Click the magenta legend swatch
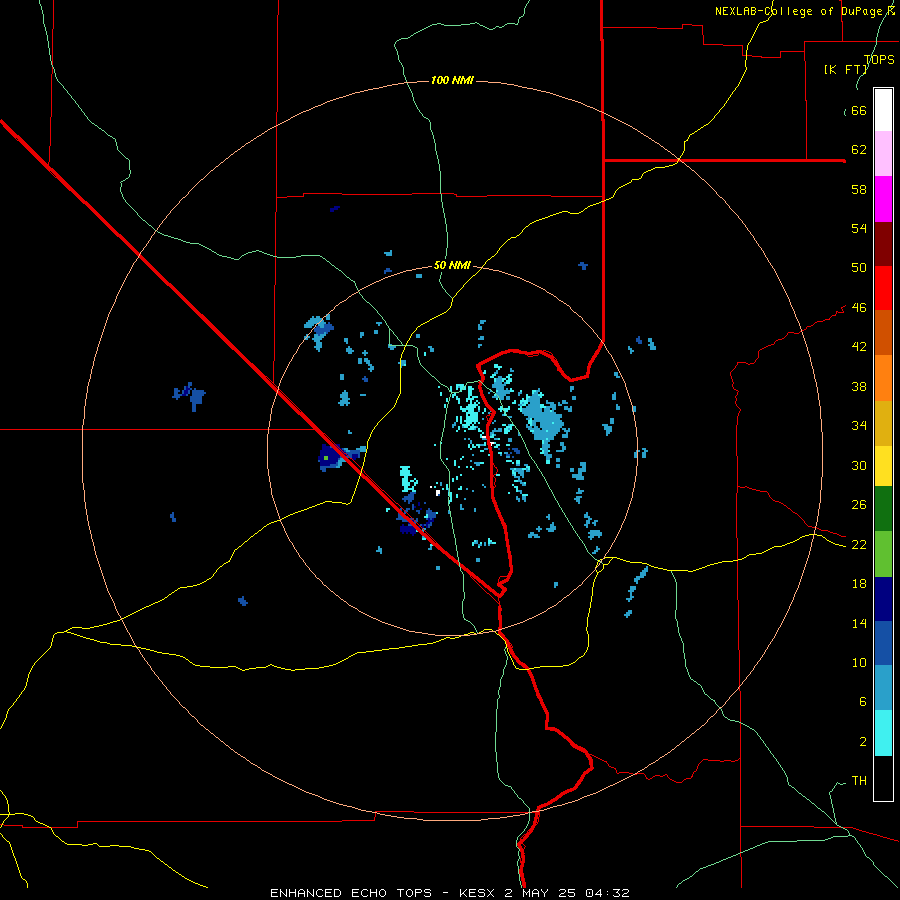This screenshot has height=900, width=900. click(x=883, y=199)
